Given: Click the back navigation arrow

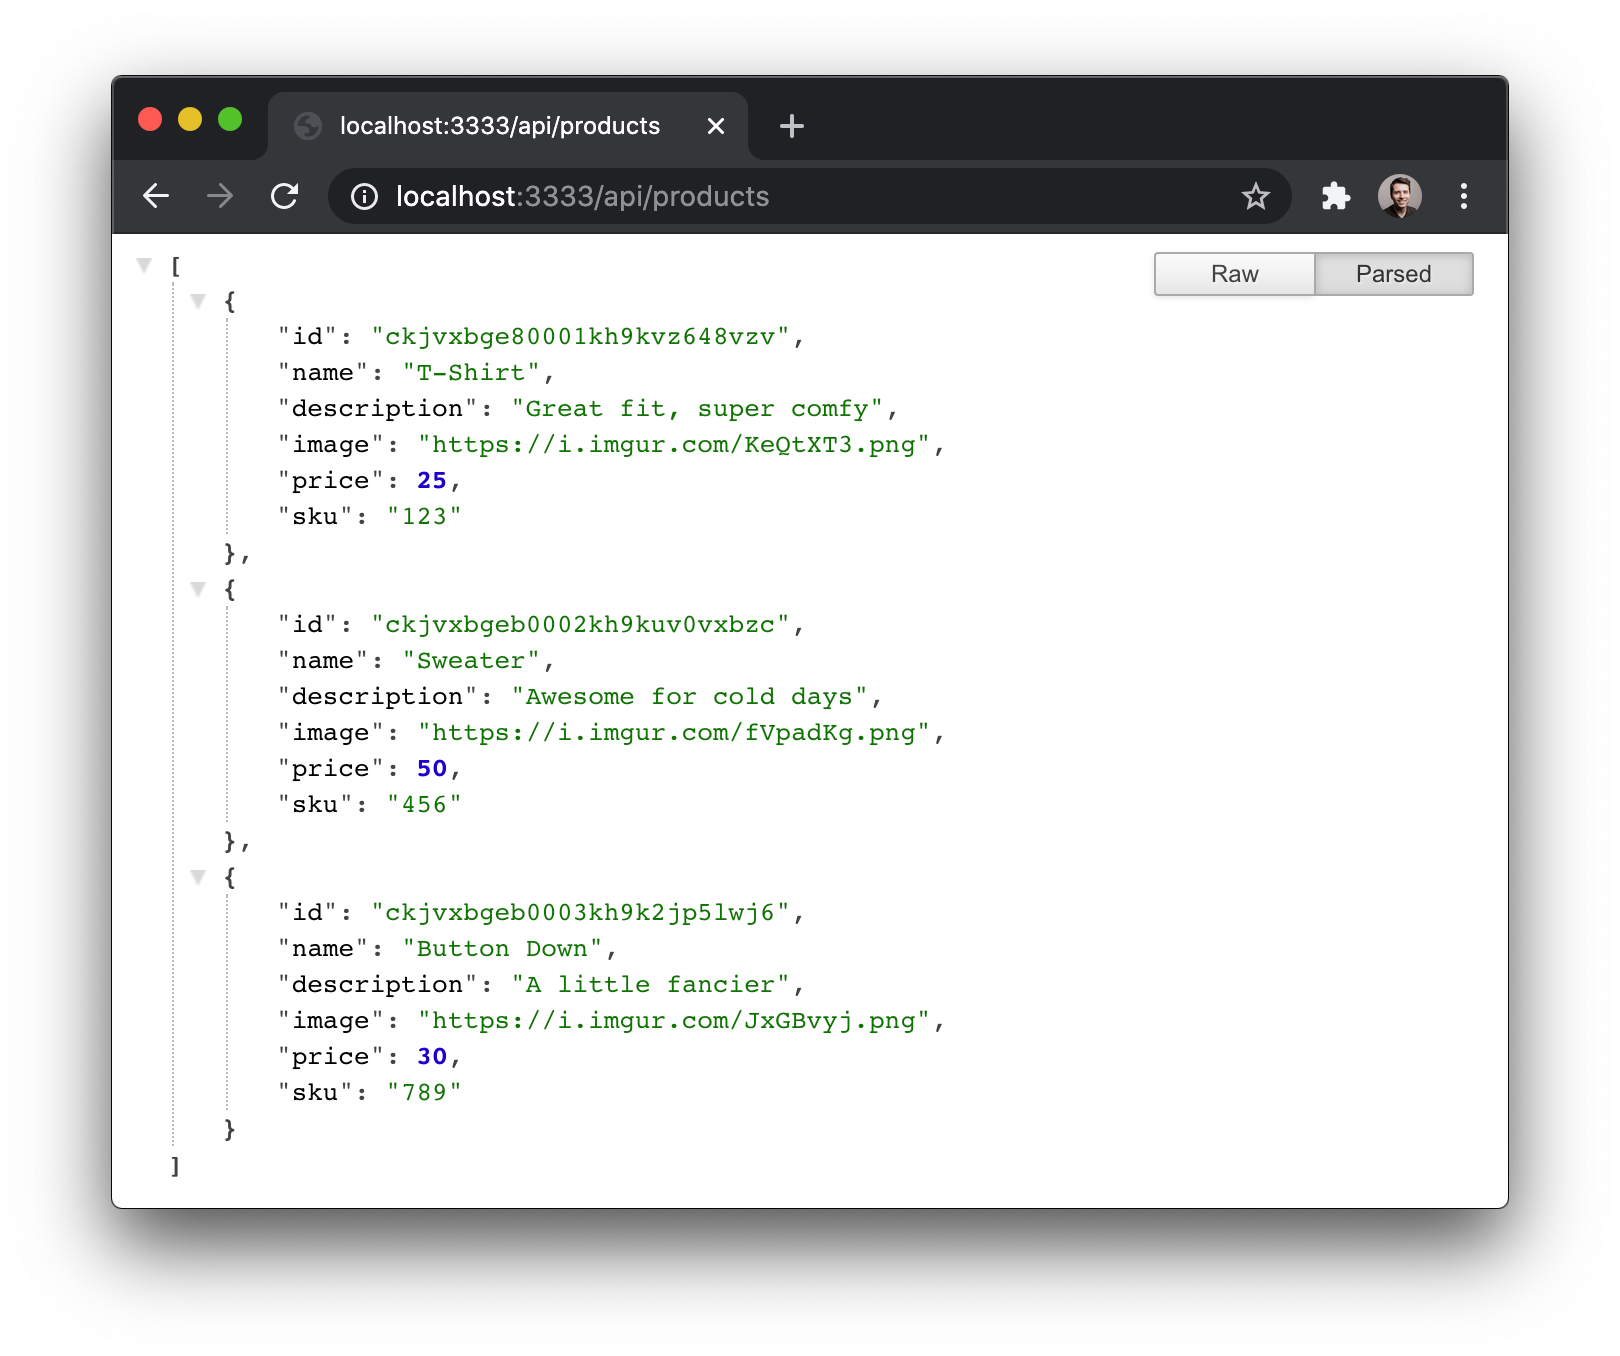Looking at the screenshot, I should click(156, 196).
